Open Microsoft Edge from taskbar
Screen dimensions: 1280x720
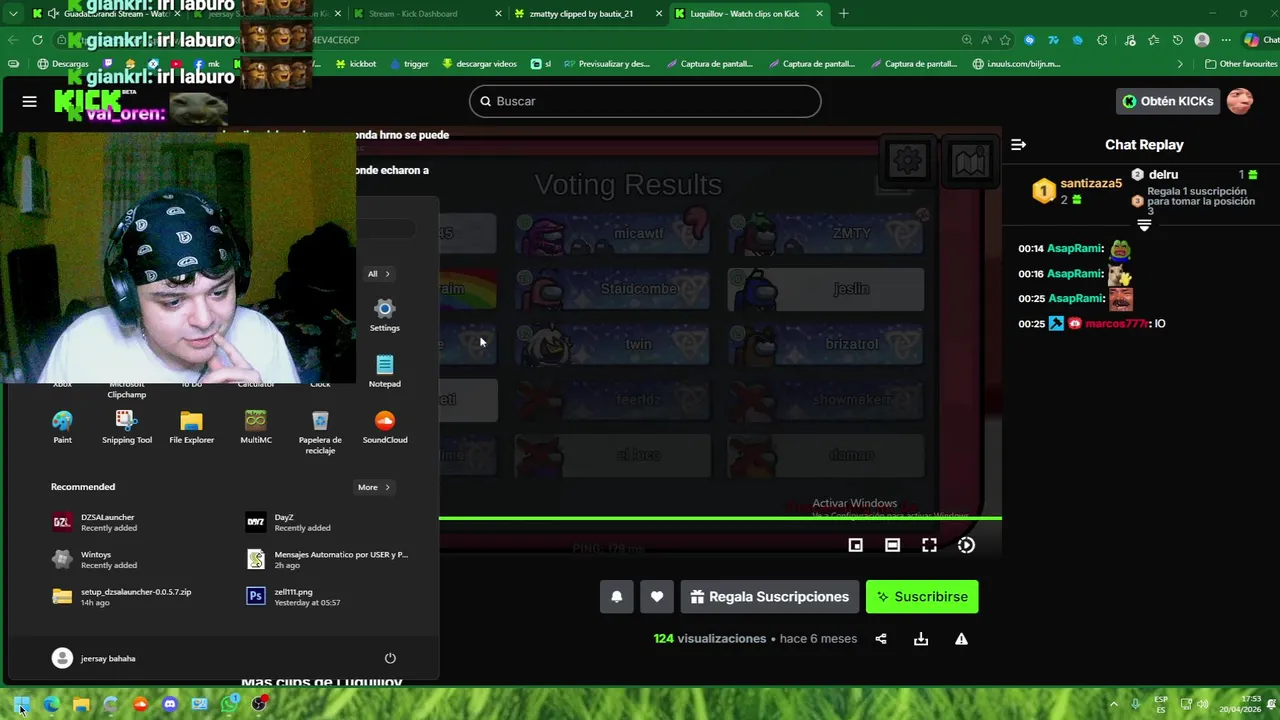(51, 704)
